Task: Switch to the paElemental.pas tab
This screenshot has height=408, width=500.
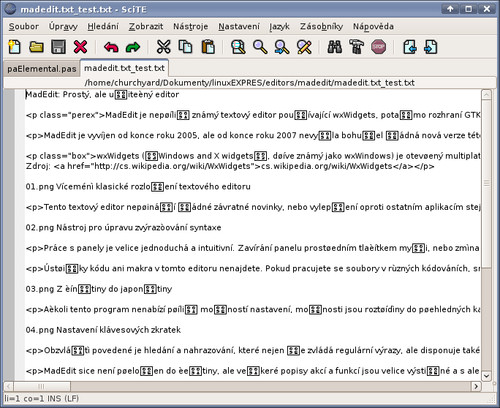Action: pos(42,69)
